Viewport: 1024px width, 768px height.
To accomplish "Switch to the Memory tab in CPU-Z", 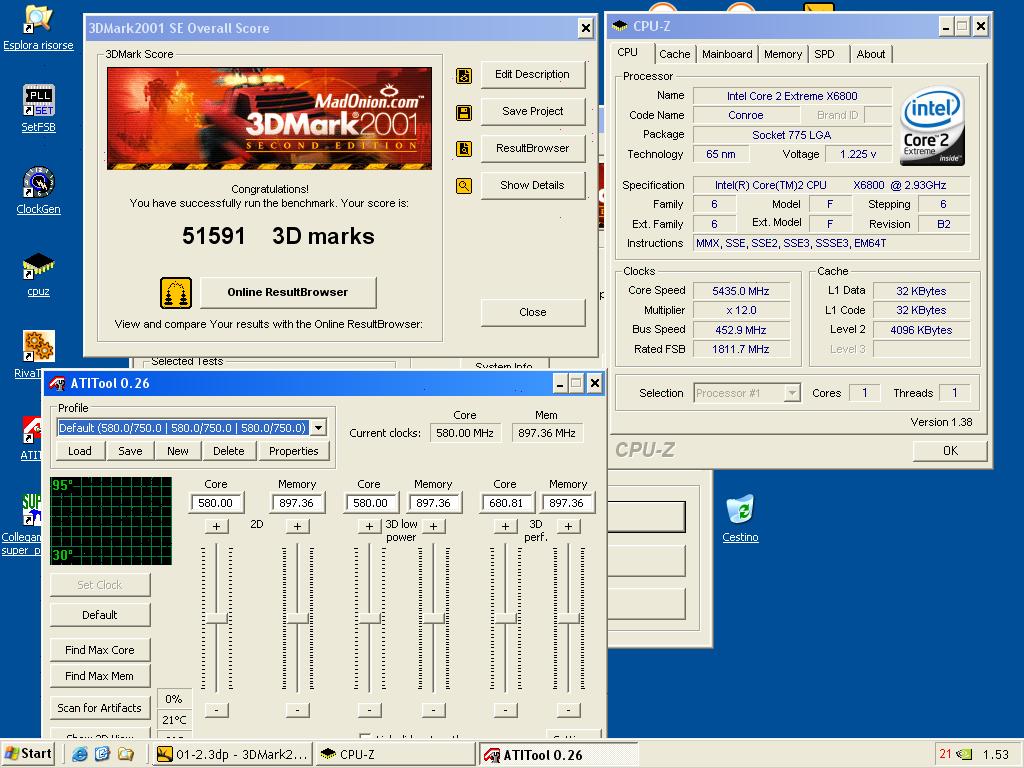I will click(782, 54).
